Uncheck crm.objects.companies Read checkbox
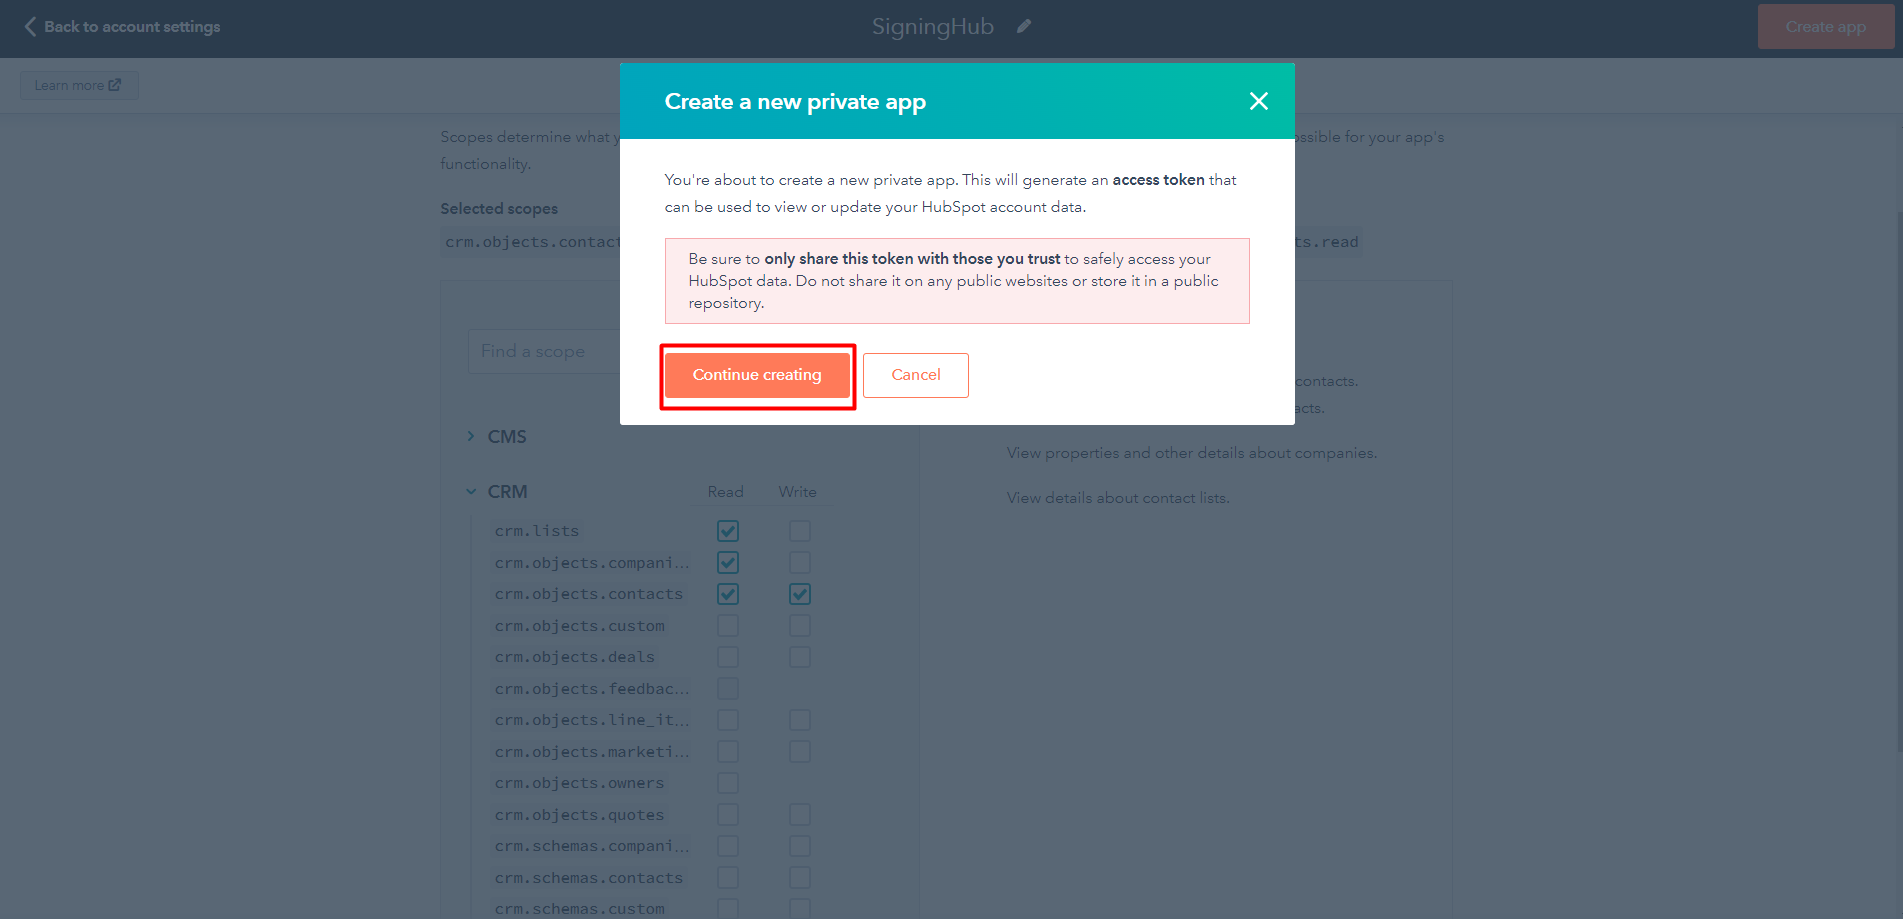Screen dimensions: 1903x919 click(x=728, y=562)
